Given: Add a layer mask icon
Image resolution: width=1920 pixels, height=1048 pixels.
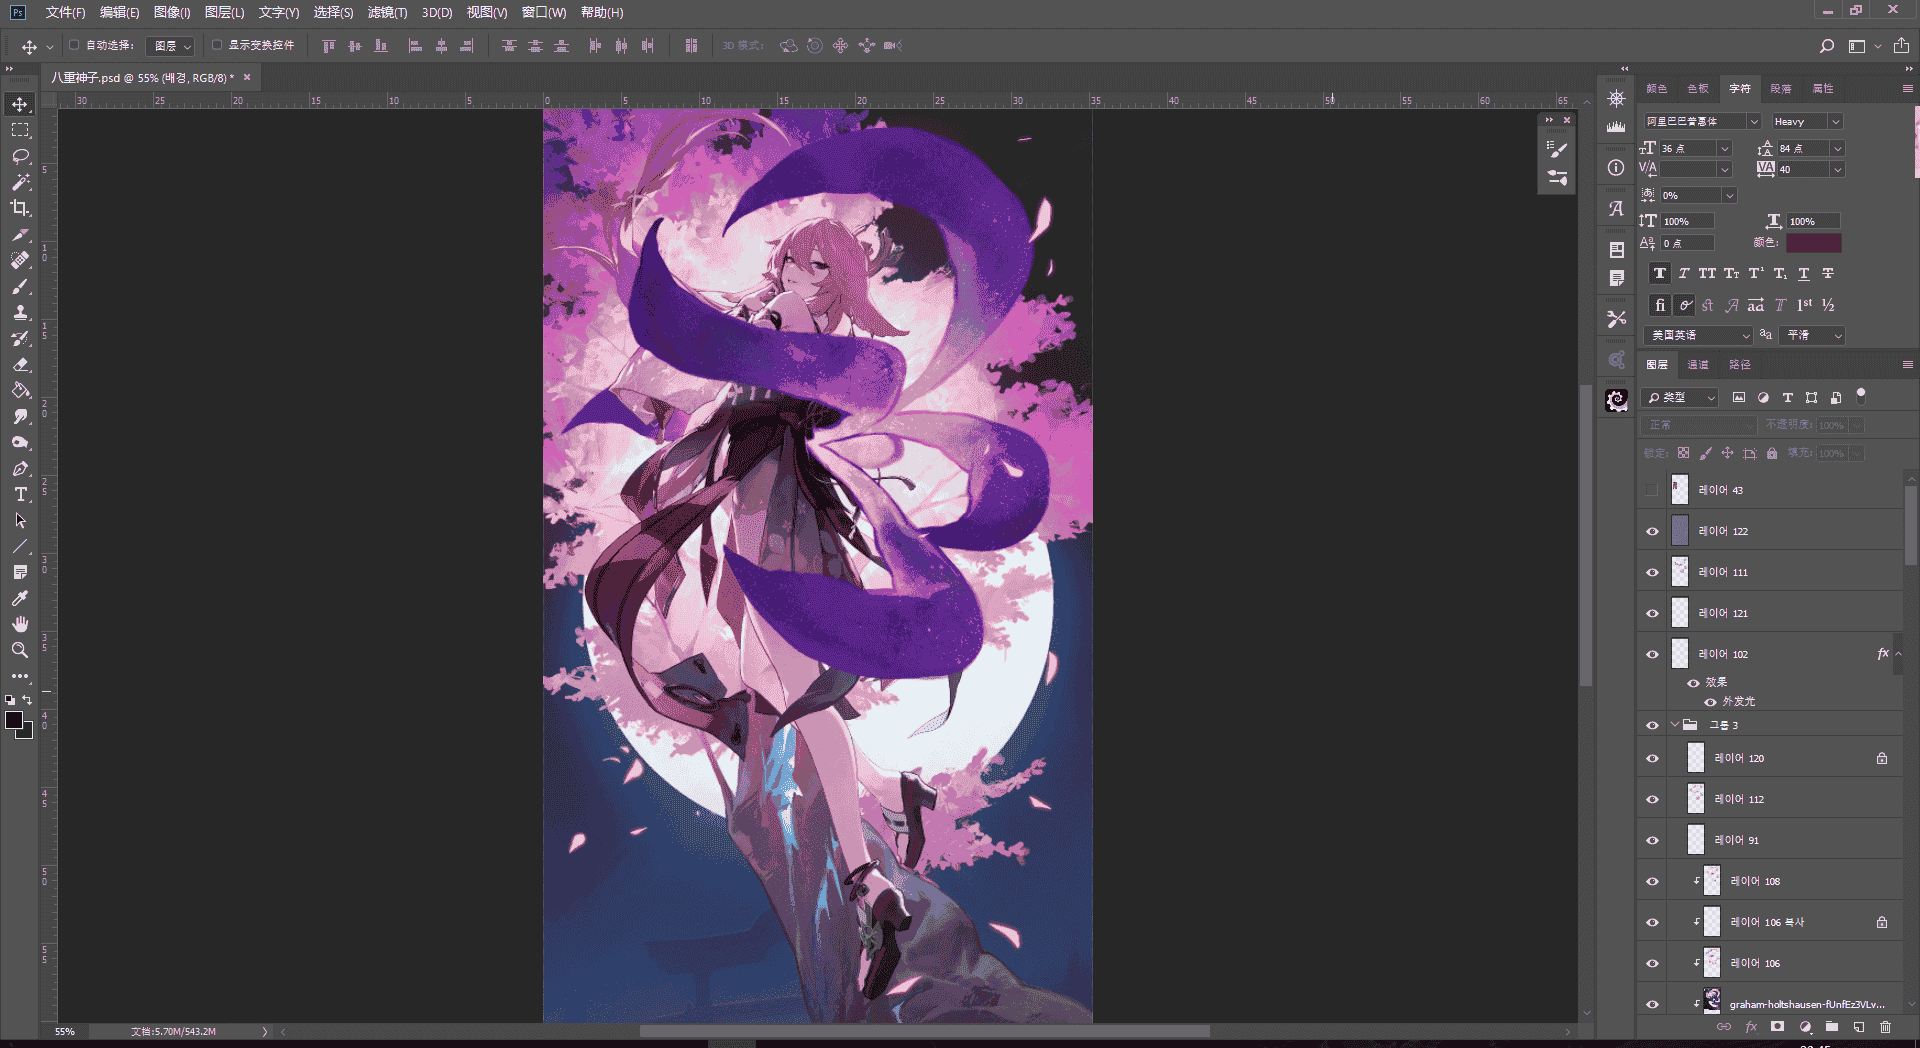Looking at the screenshot, I should click(x=1777, y=1027).
